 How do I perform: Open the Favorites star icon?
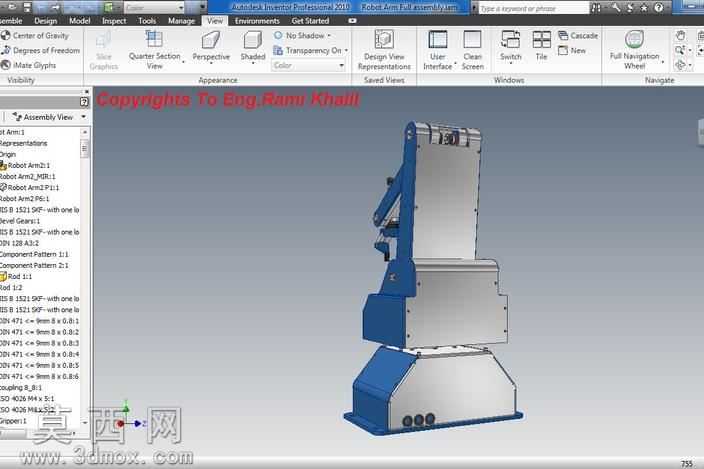pyautogui.click(x=644, y=8)
